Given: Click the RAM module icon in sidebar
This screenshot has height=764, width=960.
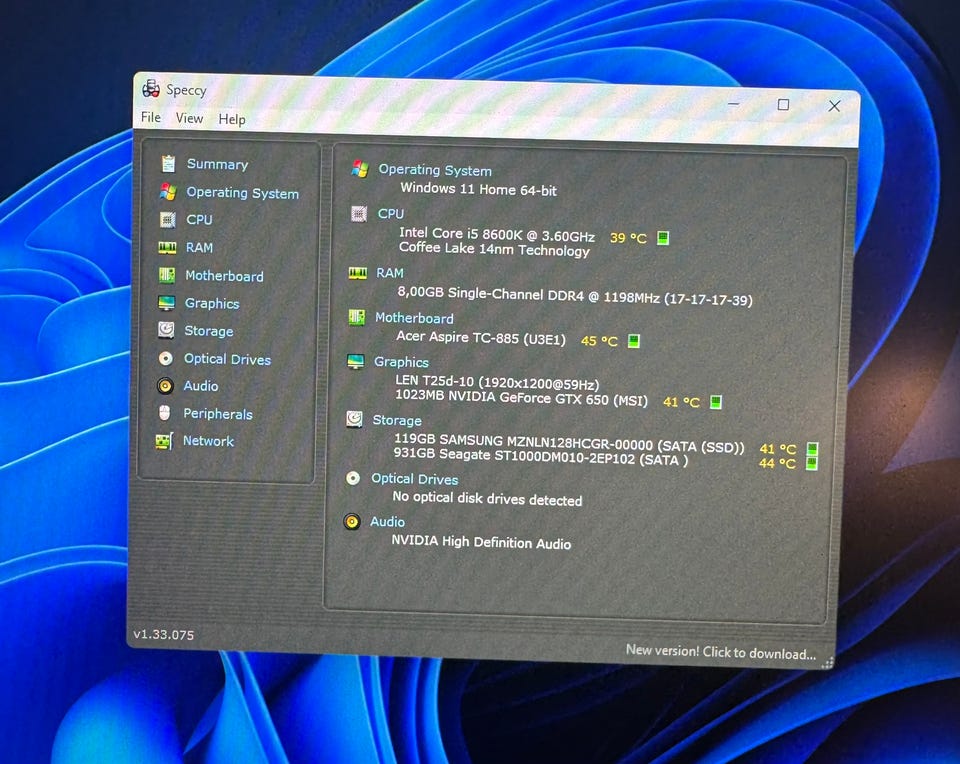Looking at the screenshot, I should [x=167, y=247].
